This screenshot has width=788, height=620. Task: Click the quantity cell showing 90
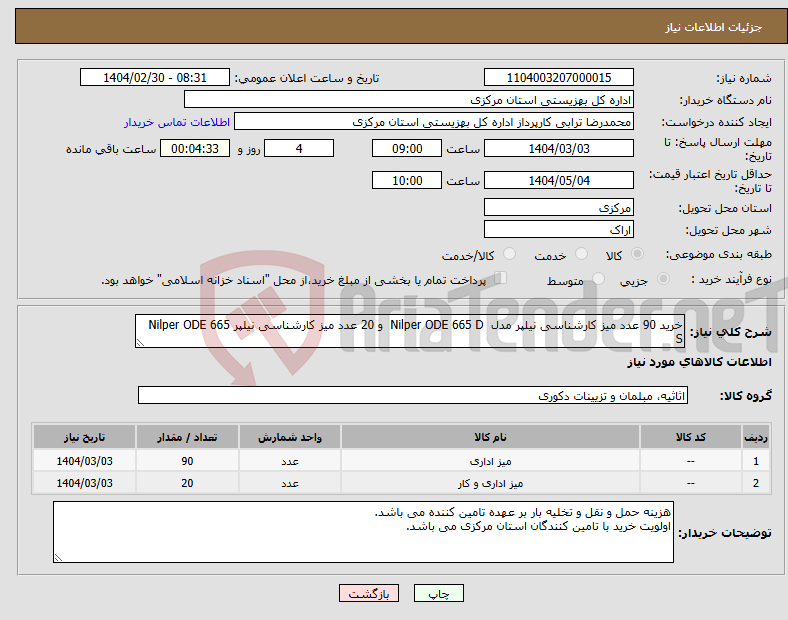[x=187, y=461]
